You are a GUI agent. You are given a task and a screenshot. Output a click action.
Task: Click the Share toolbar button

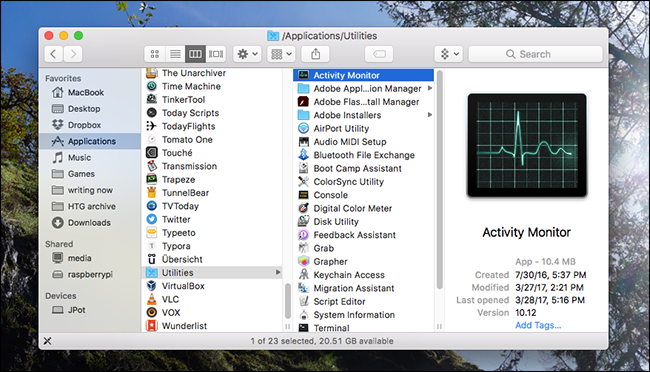tap(315, 54)
